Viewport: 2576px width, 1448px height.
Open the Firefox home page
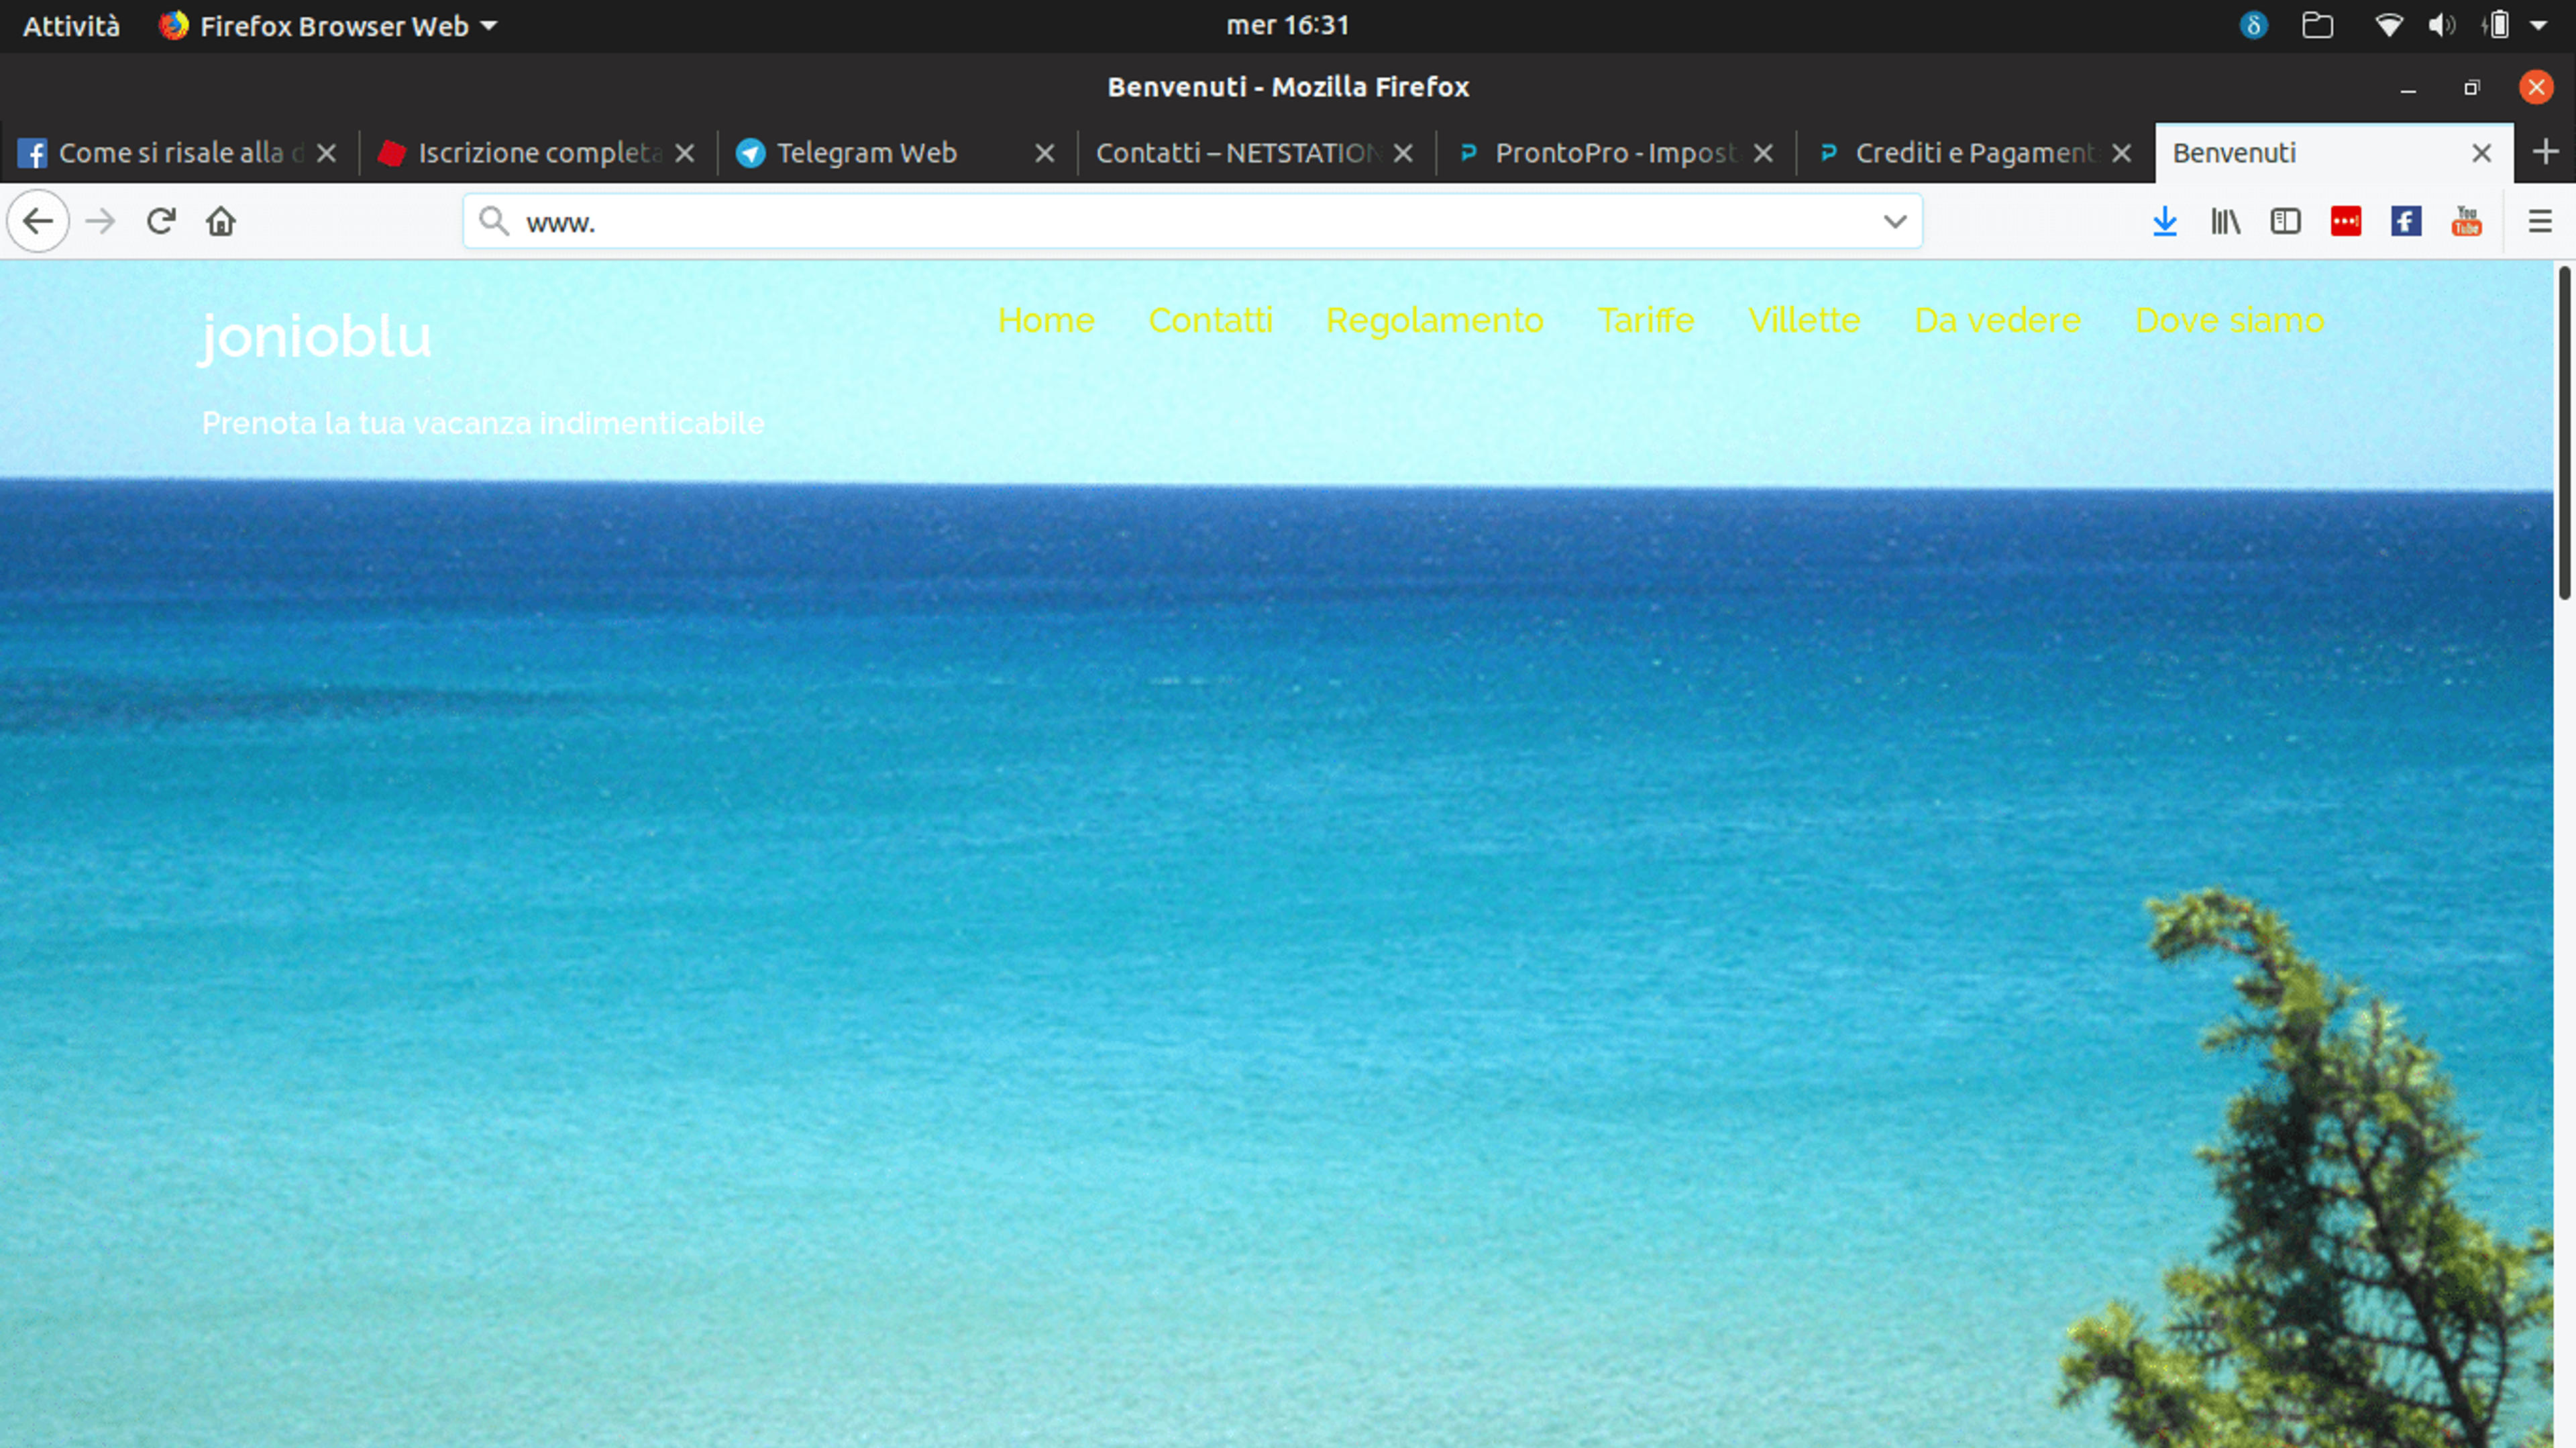tap(221, 221)
